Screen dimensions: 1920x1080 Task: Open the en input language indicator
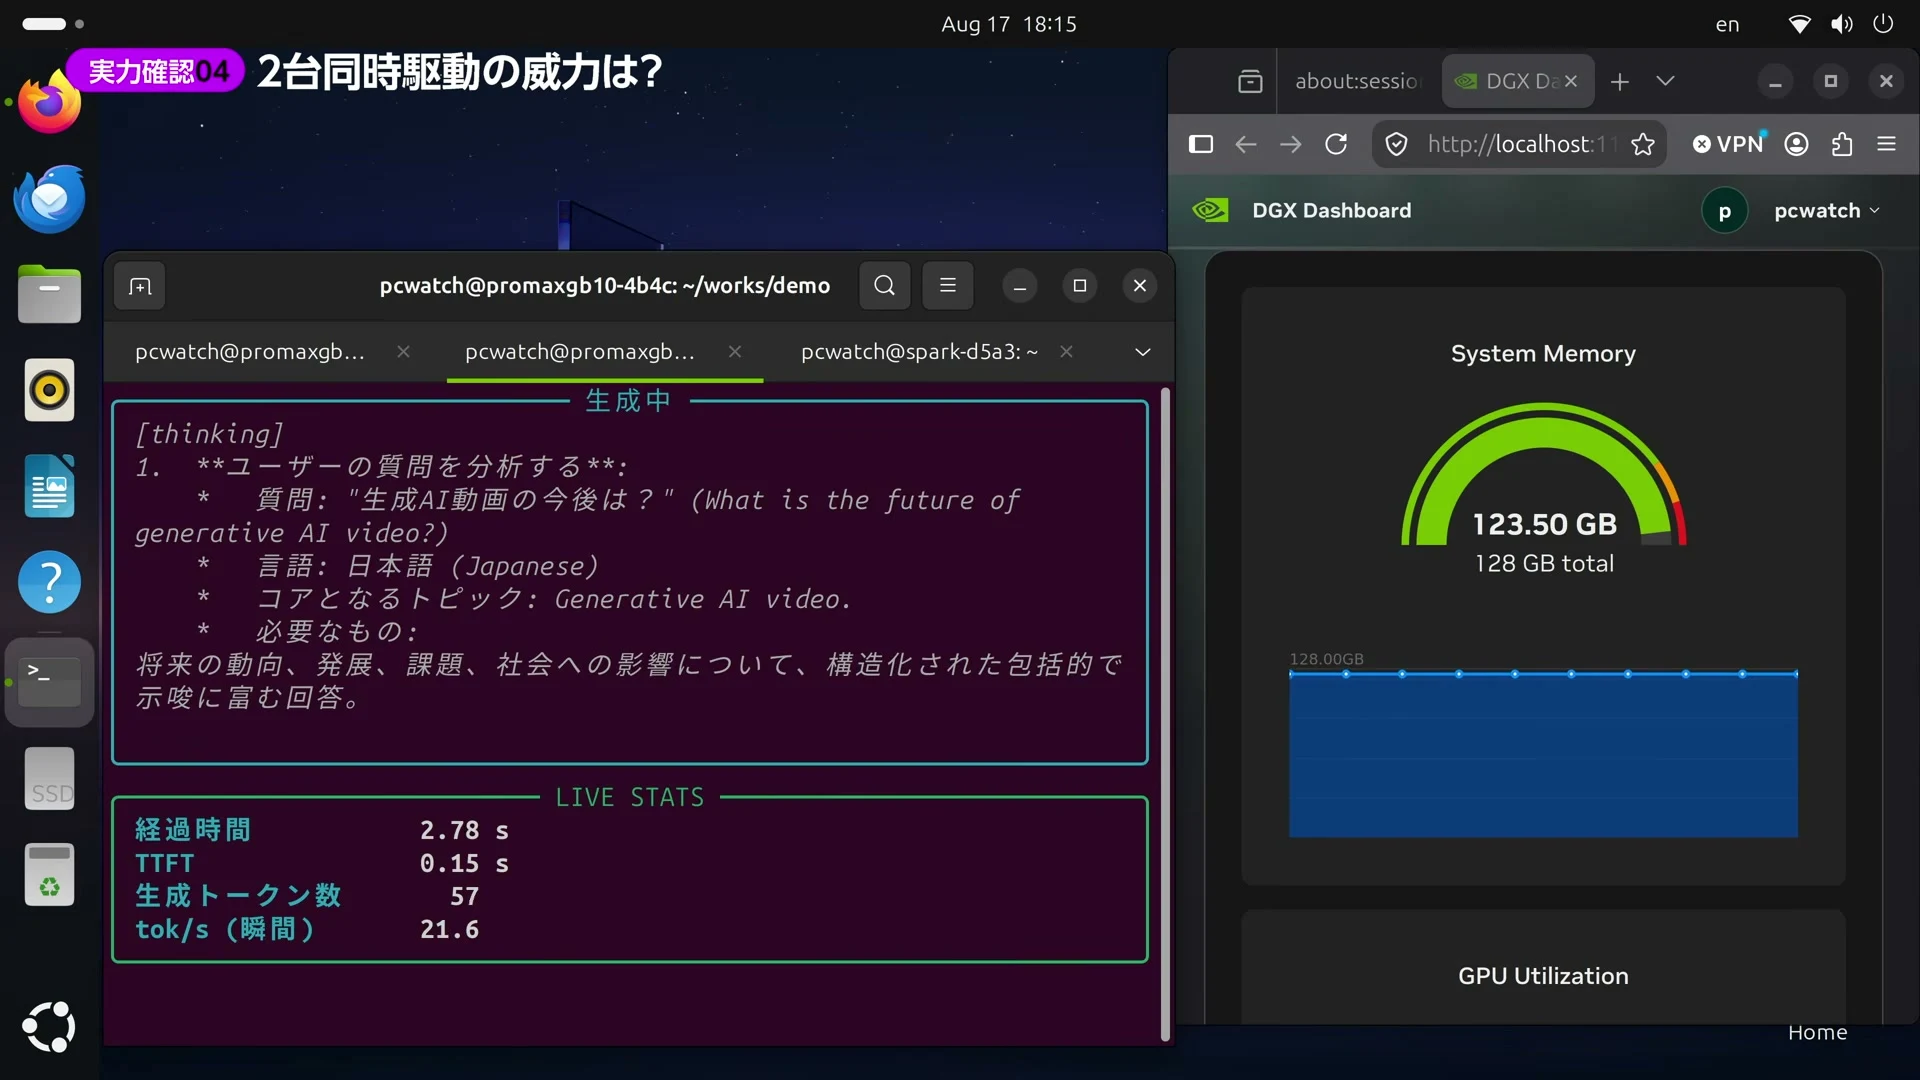[1727, 25]
